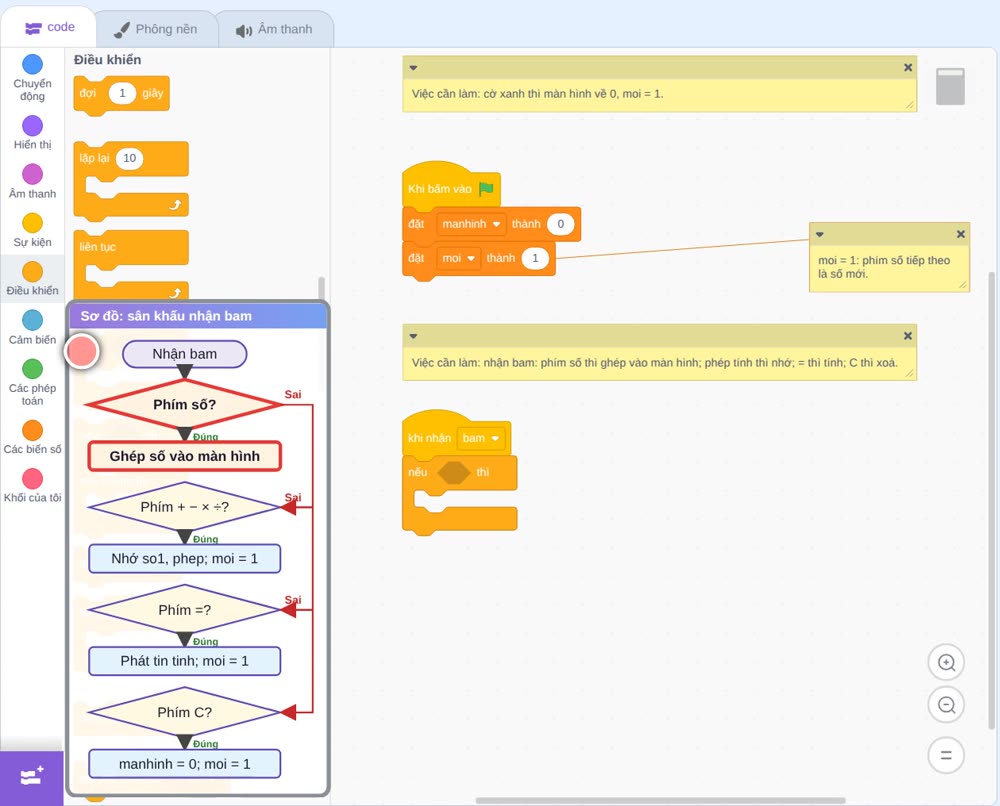Switch to the Âm thanh tab
The height and width of the screenshot is (806, 1000).
pos(275,29)
